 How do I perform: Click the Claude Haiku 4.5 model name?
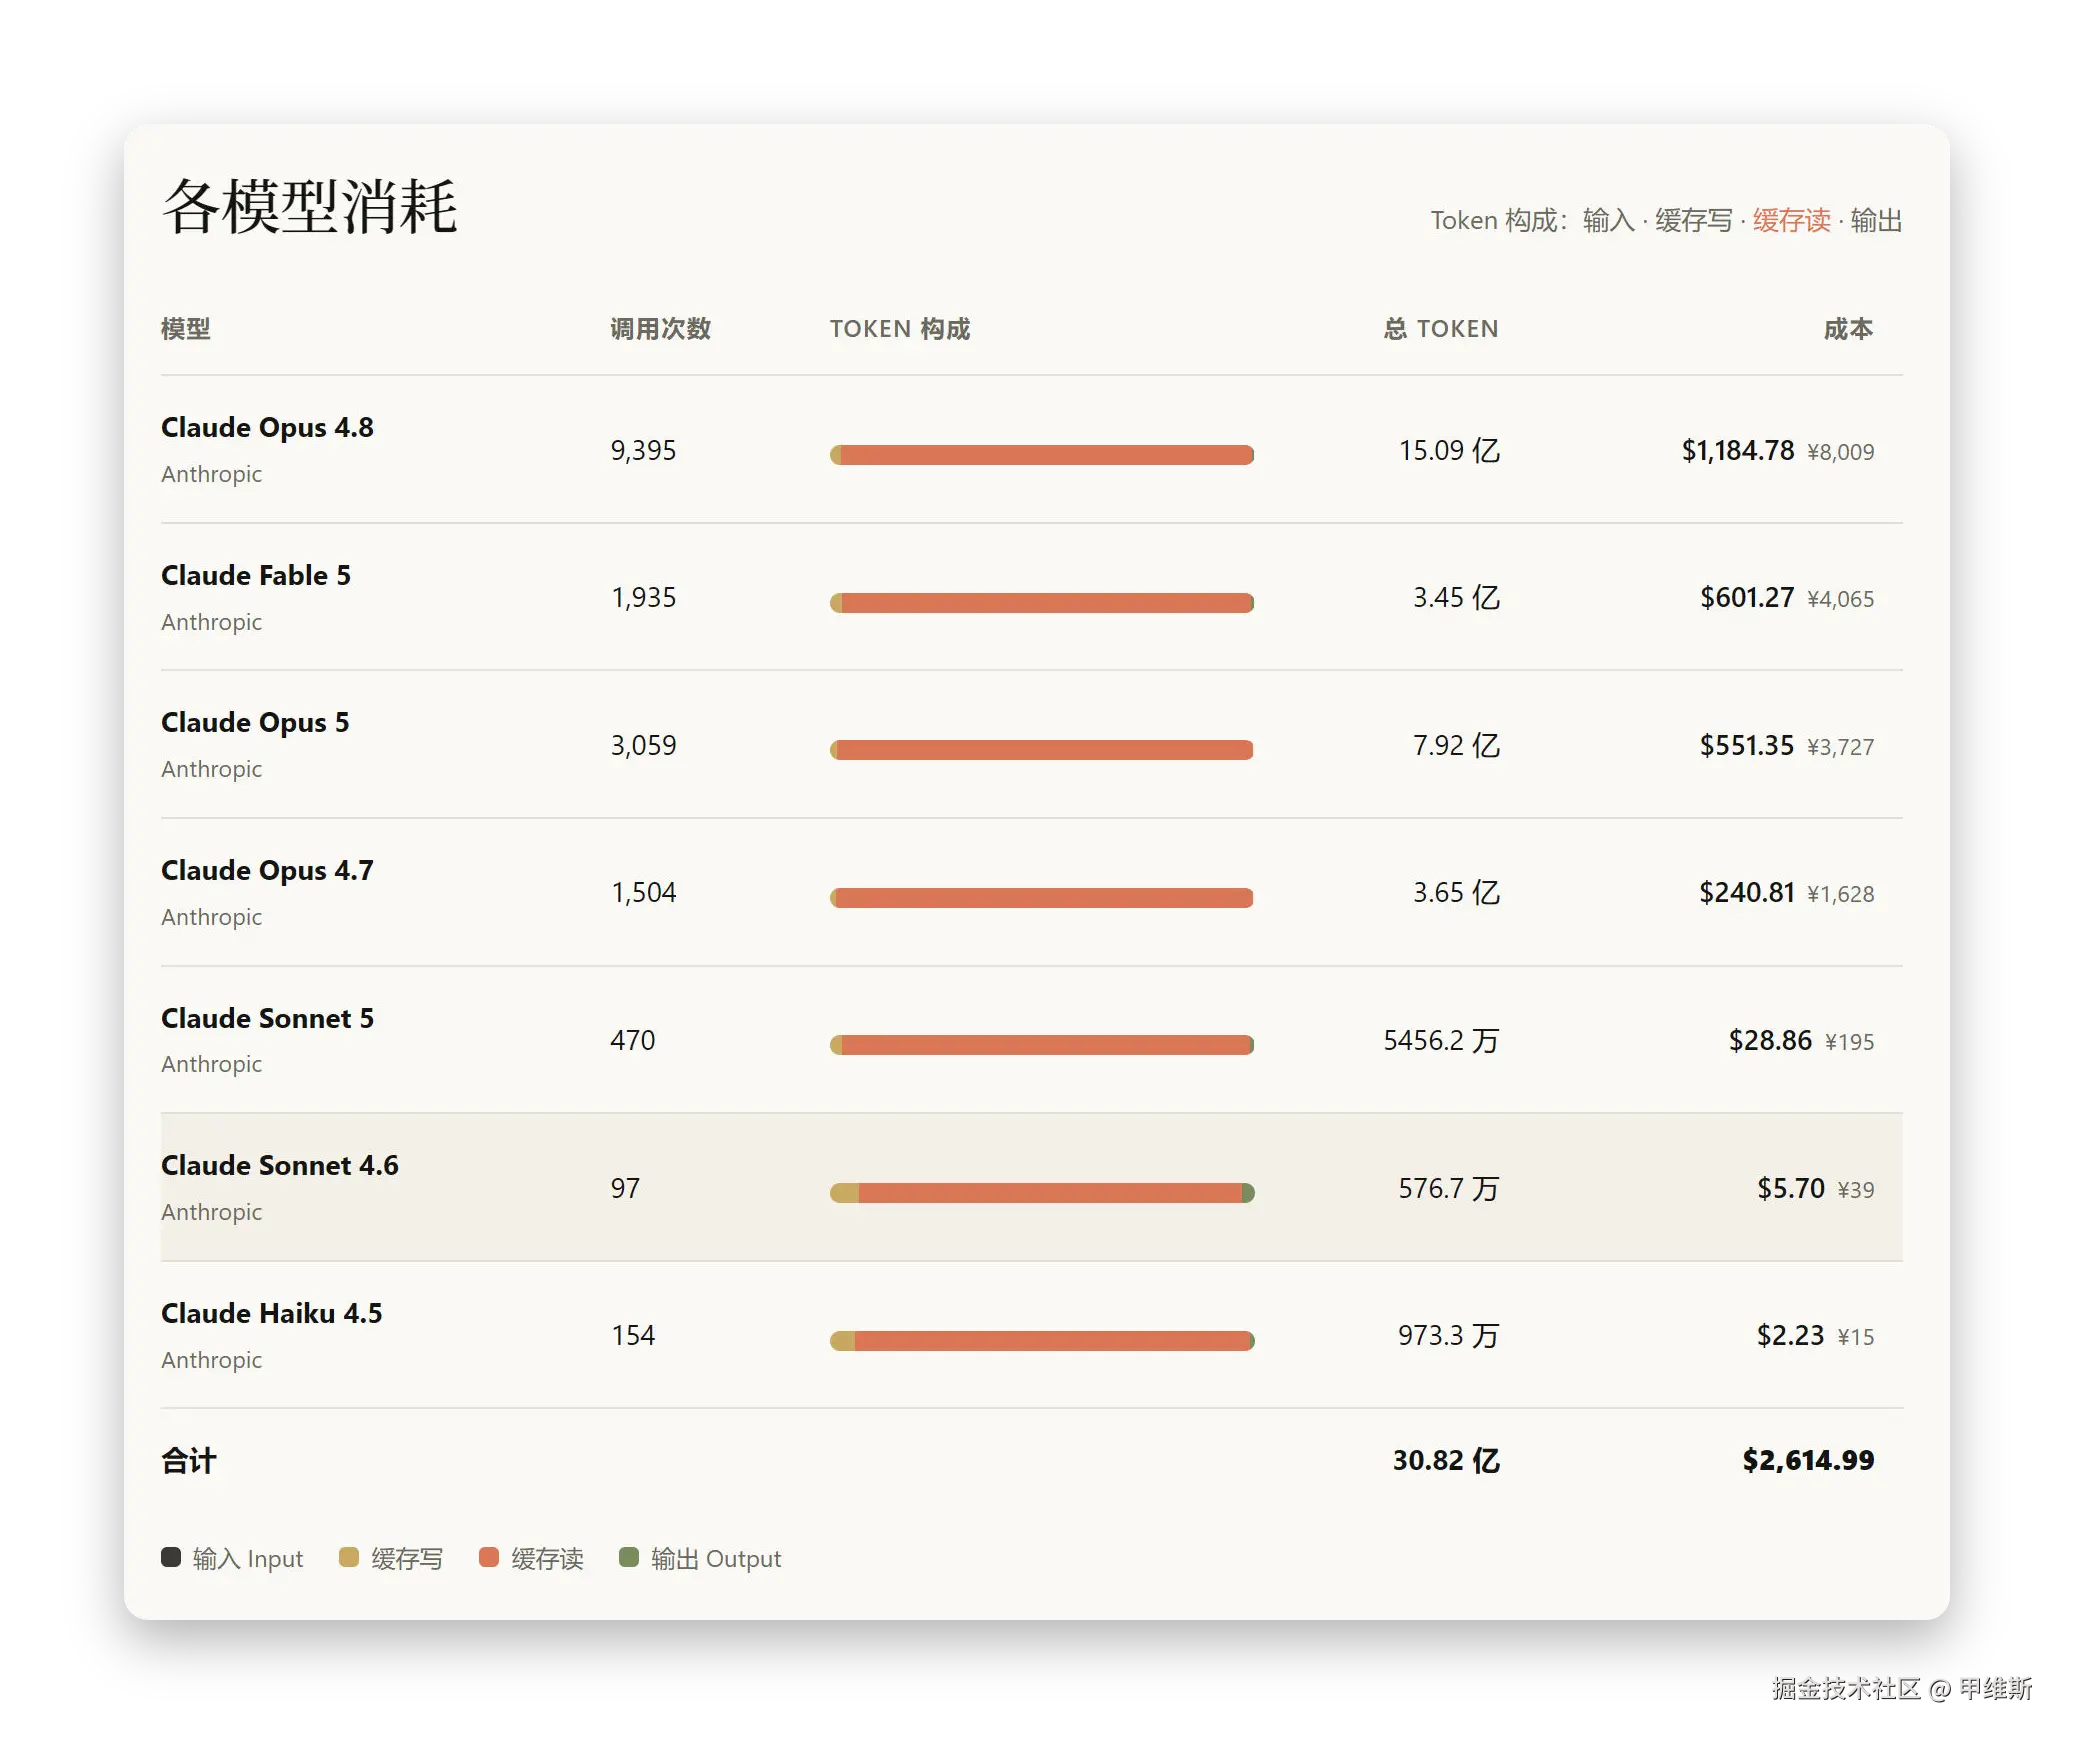tap(272, 1313)
